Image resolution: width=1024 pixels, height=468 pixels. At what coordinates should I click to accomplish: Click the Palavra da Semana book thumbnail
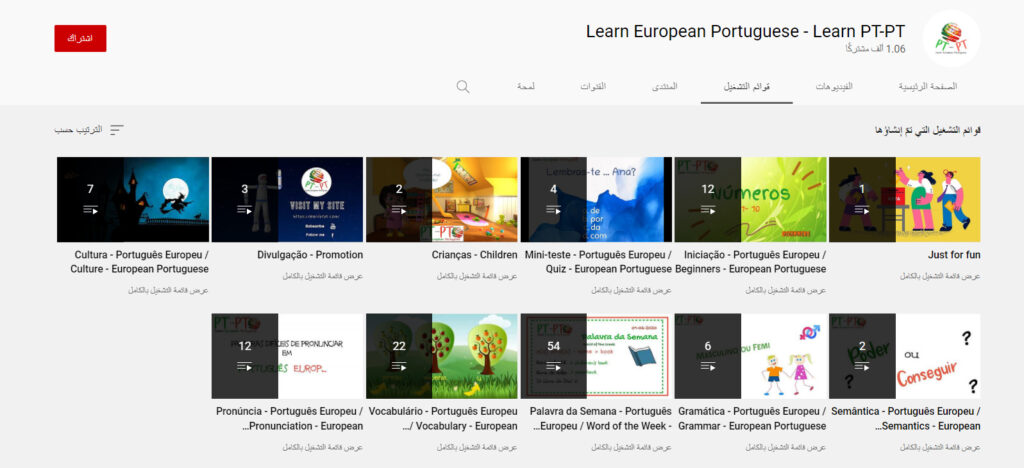coord(596,356)
